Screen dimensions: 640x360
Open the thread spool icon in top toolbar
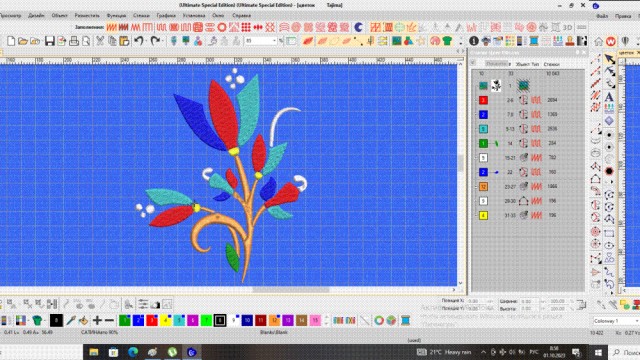pyautogui.click(x=534, y=41)
